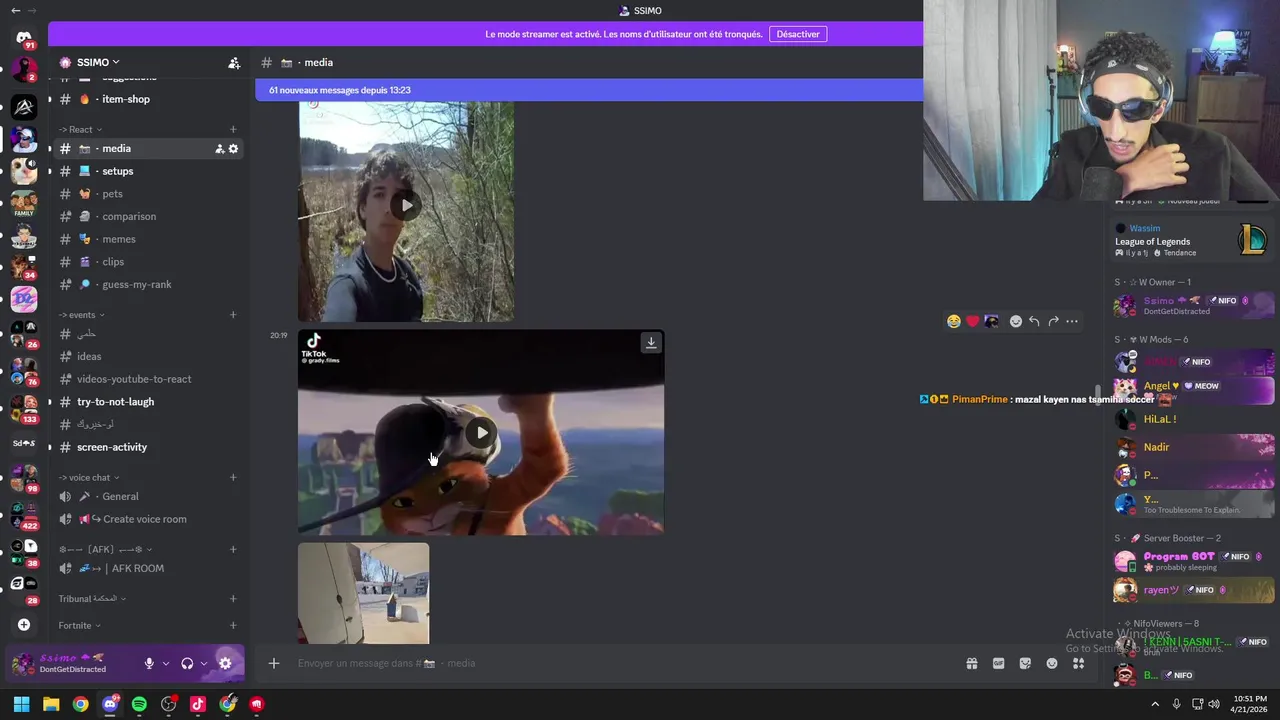Screen dimensions: 1280x720
Task: Open the clips channel
Action: tap(148, 262)
